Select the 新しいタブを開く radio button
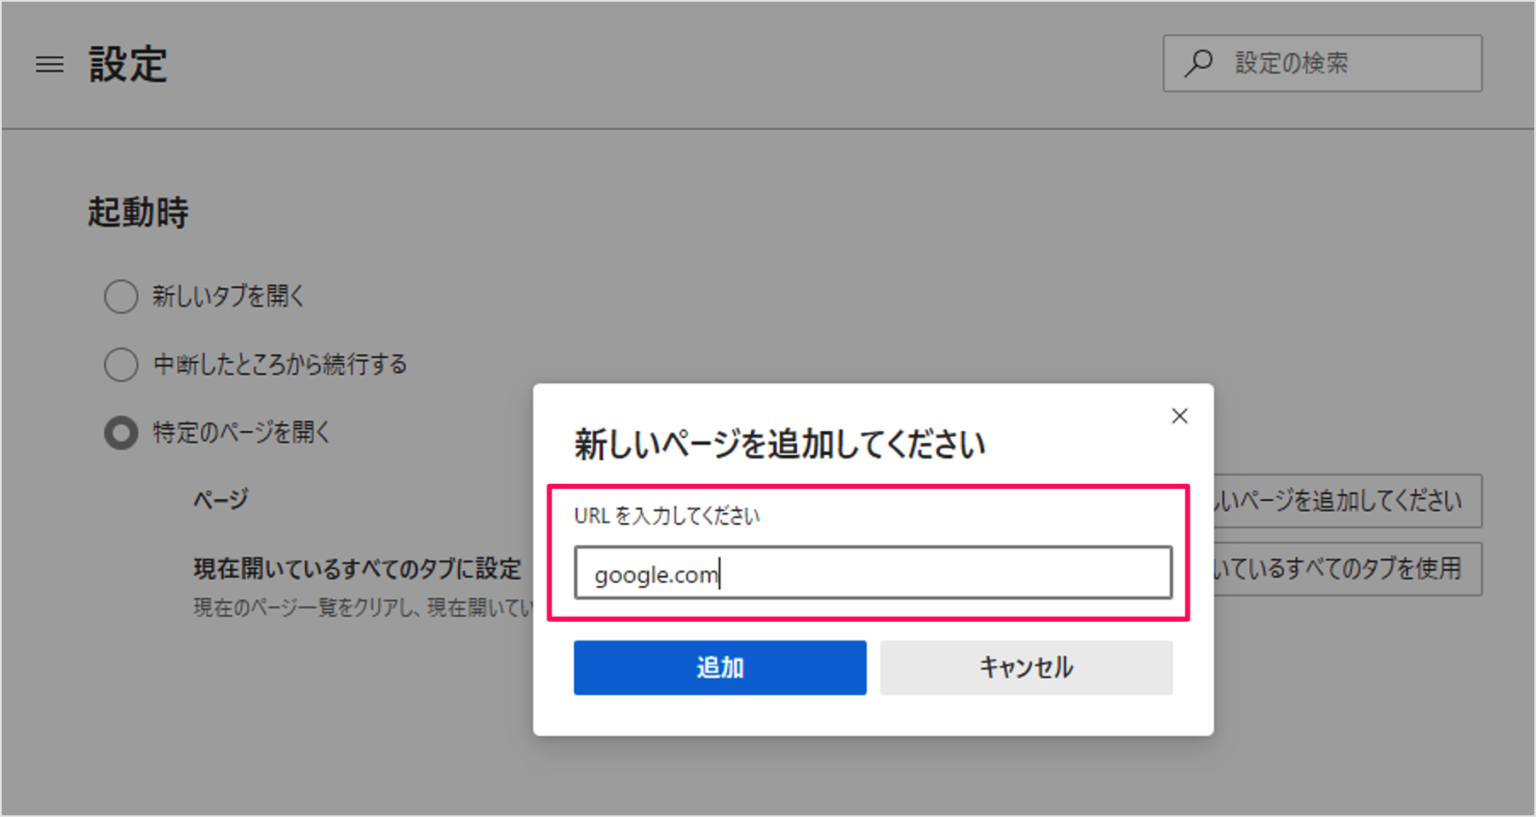The image size is (1536, 817). click(121, 296)
